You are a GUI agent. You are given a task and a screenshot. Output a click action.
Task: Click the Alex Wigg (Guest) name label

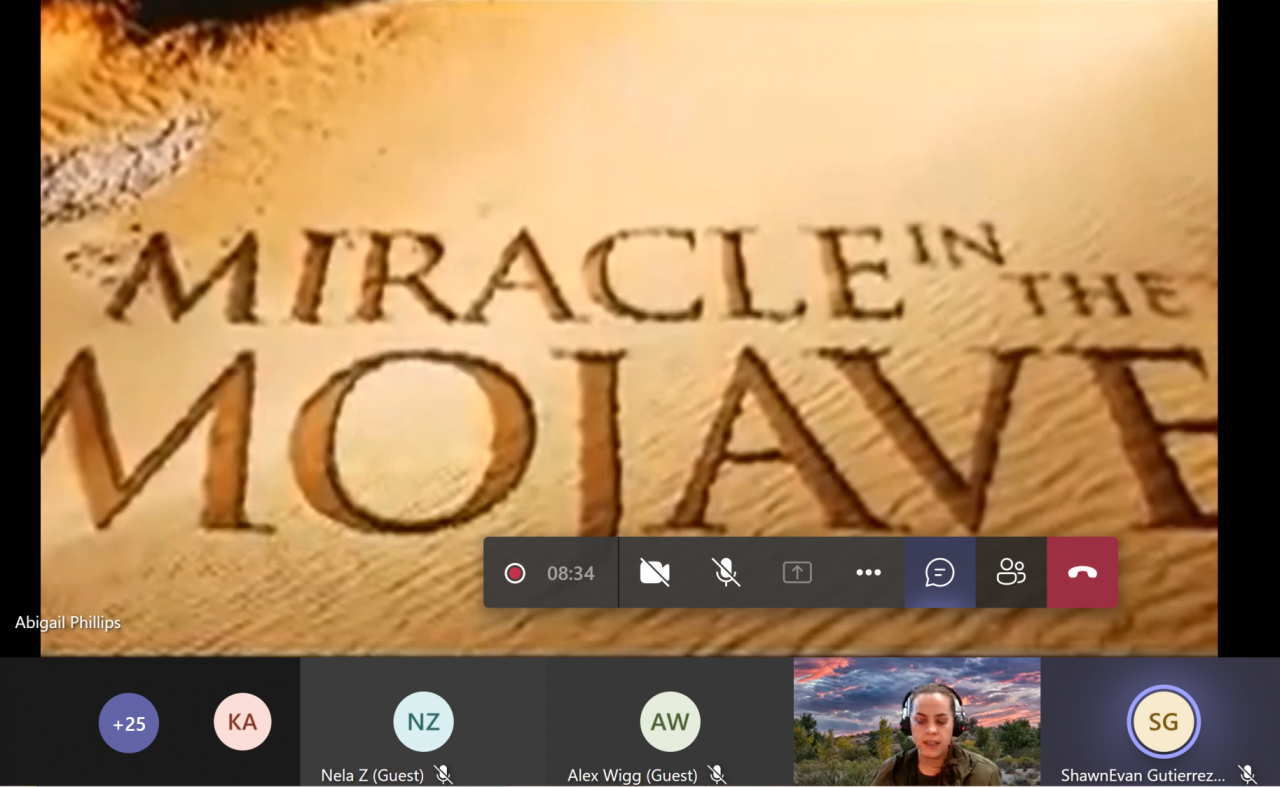tap(632, 775)
